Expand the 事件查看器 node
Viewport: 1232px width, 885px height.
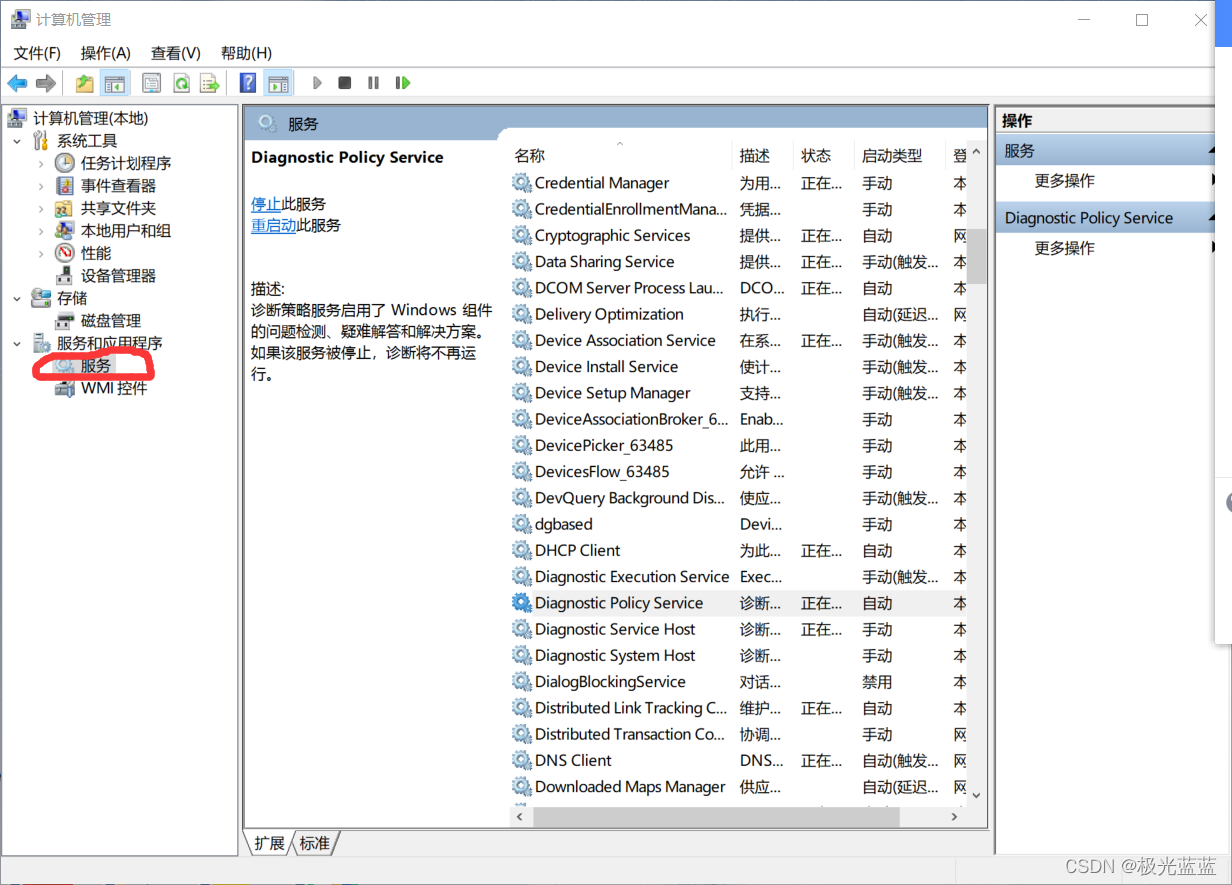[41, 186]
